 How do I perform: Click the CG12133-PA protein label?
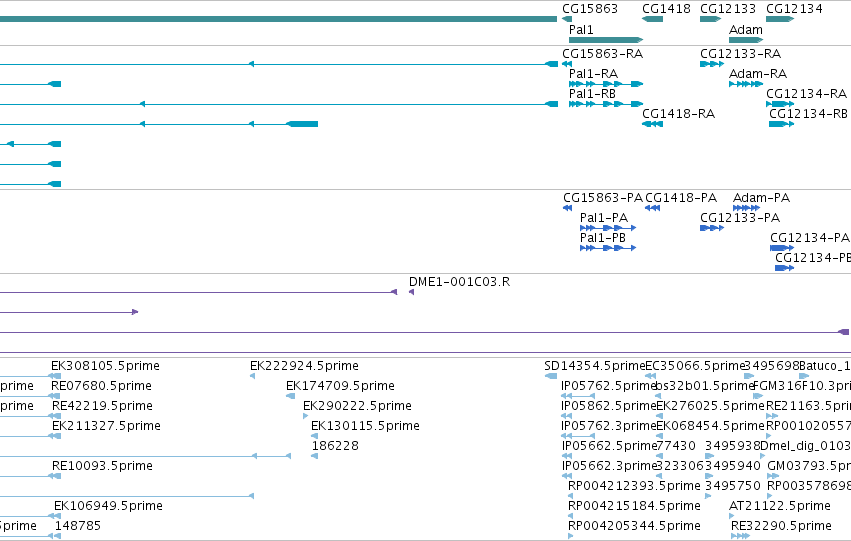740,218
